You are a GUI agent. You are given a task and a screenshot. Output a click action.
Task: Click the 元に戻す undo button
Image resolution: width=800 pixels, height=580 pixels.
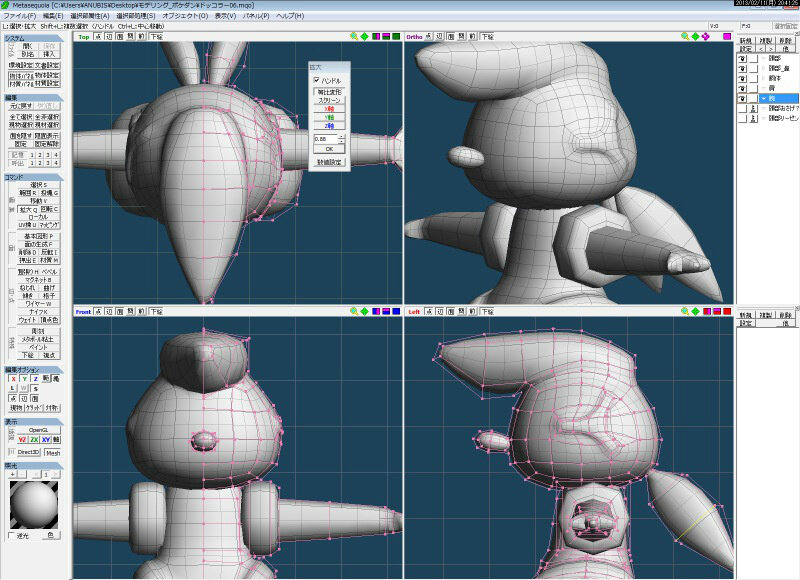[x=21, y=106]
